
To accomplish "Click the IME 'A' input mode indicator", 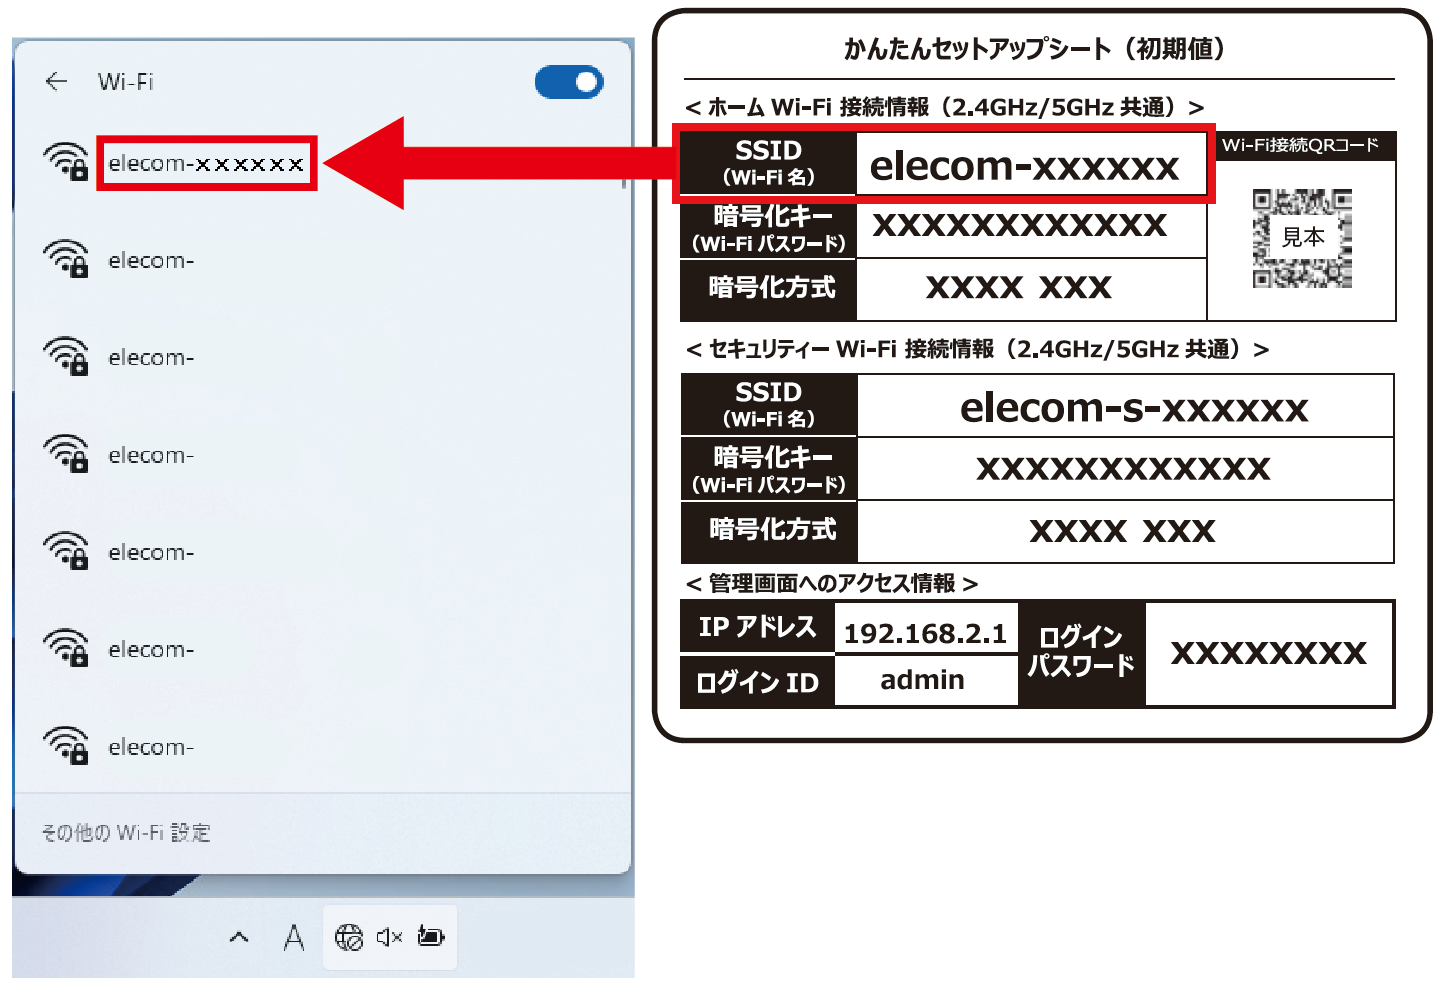I will tap(294, 937).
